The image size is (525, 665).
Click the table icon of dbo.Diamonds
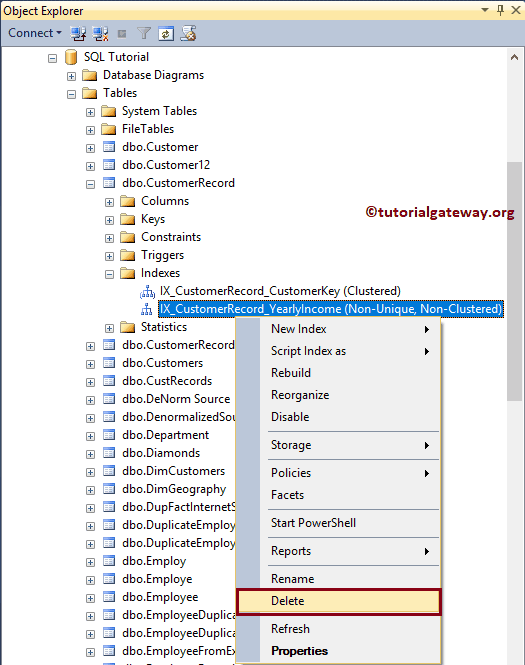pos(109,453)
